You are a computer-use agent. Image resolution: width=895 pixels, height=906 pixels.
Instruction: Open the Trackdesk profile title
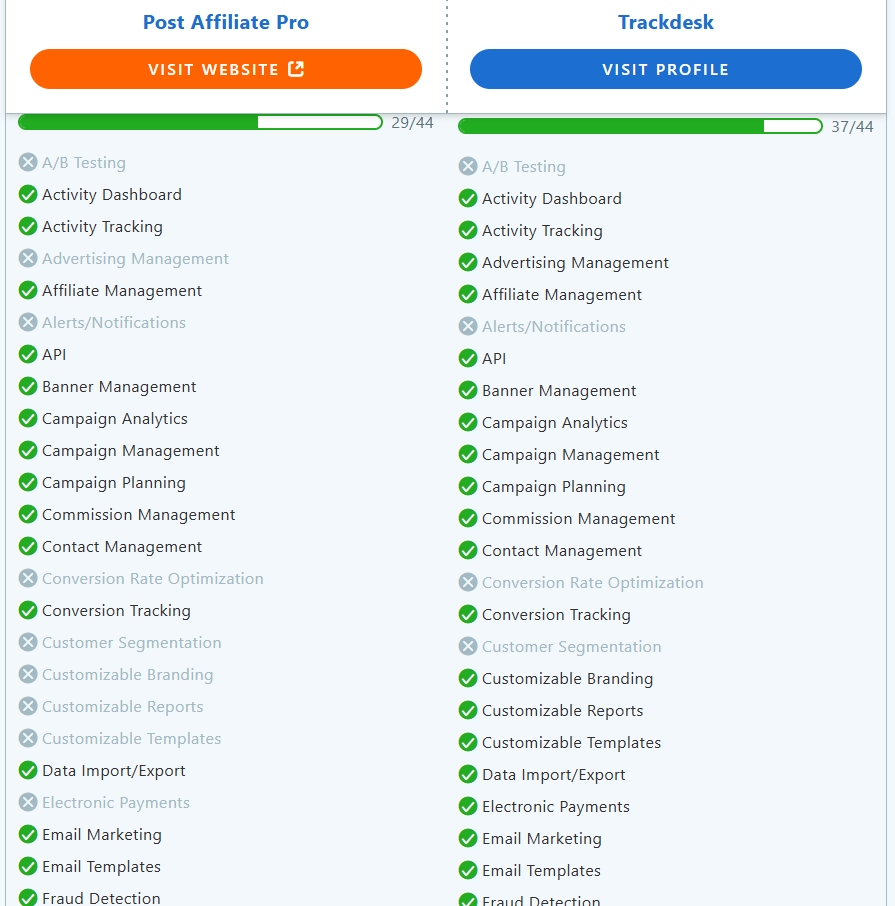tap(665, 22)
